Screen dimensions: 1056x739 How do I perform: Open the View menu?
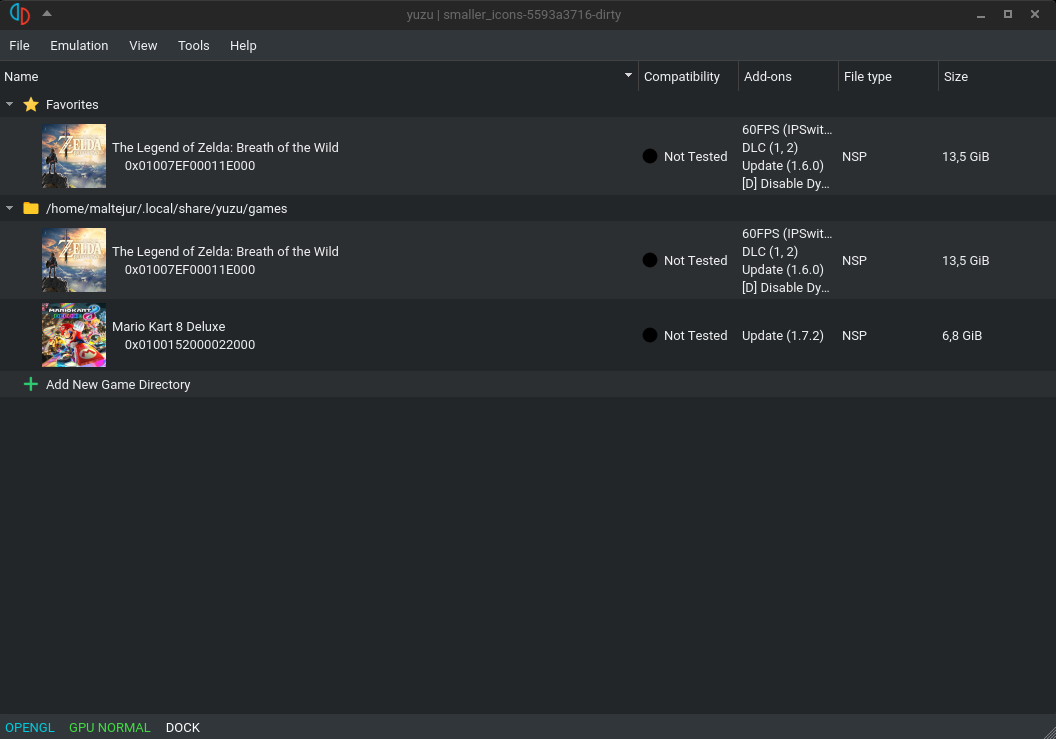tap(143, 46)
